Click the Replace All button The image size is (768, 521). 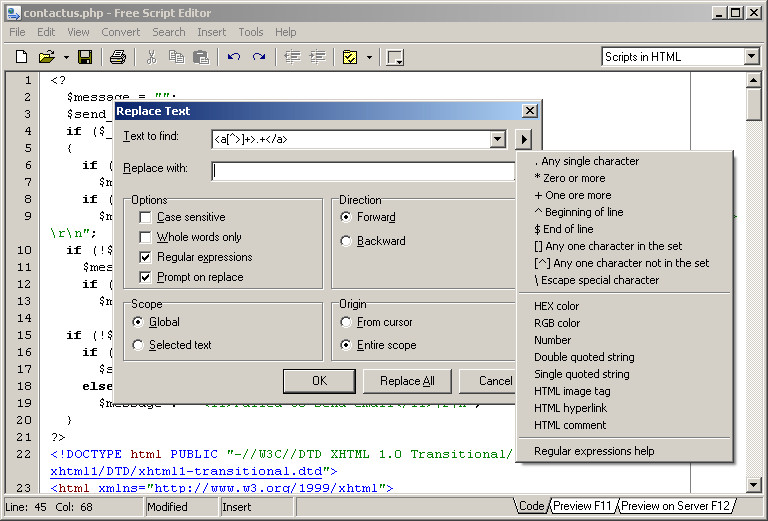407,381
